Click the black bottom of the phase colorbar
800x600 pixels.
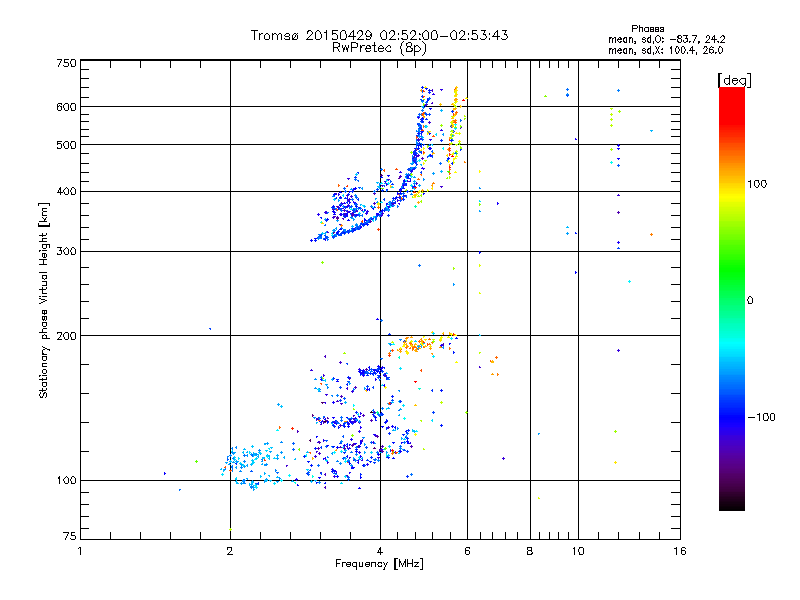click(732, 503)
